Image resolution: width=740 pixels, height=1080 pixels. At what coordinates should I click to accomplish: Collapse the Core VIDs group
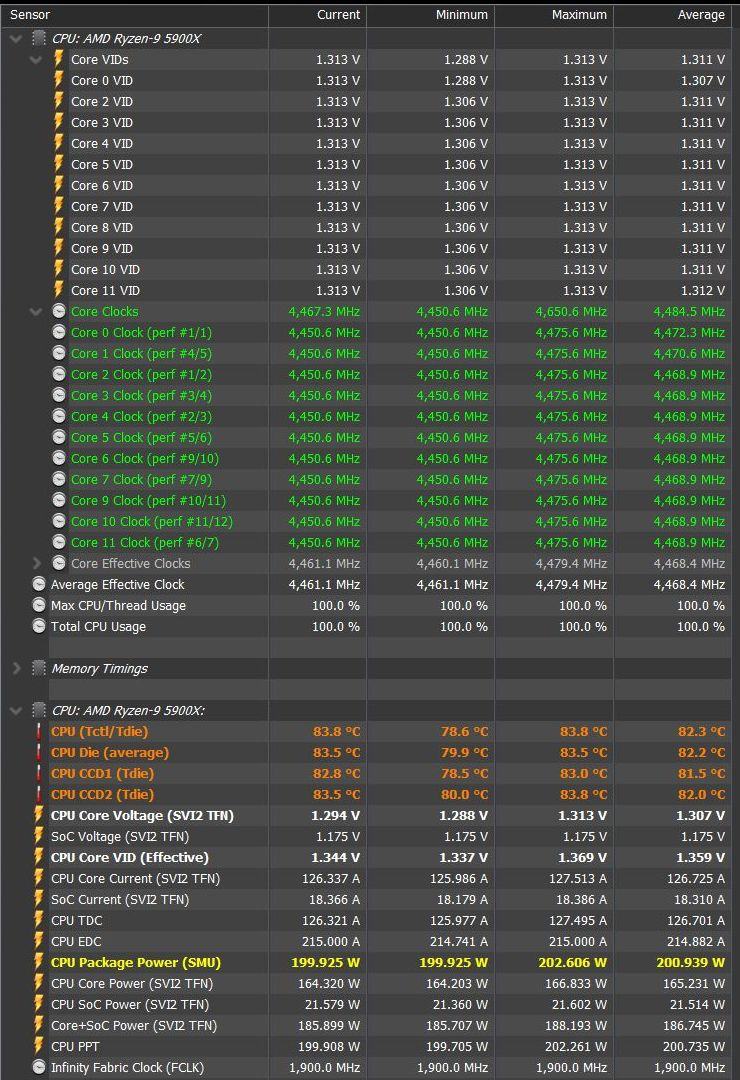pos(37,60)
